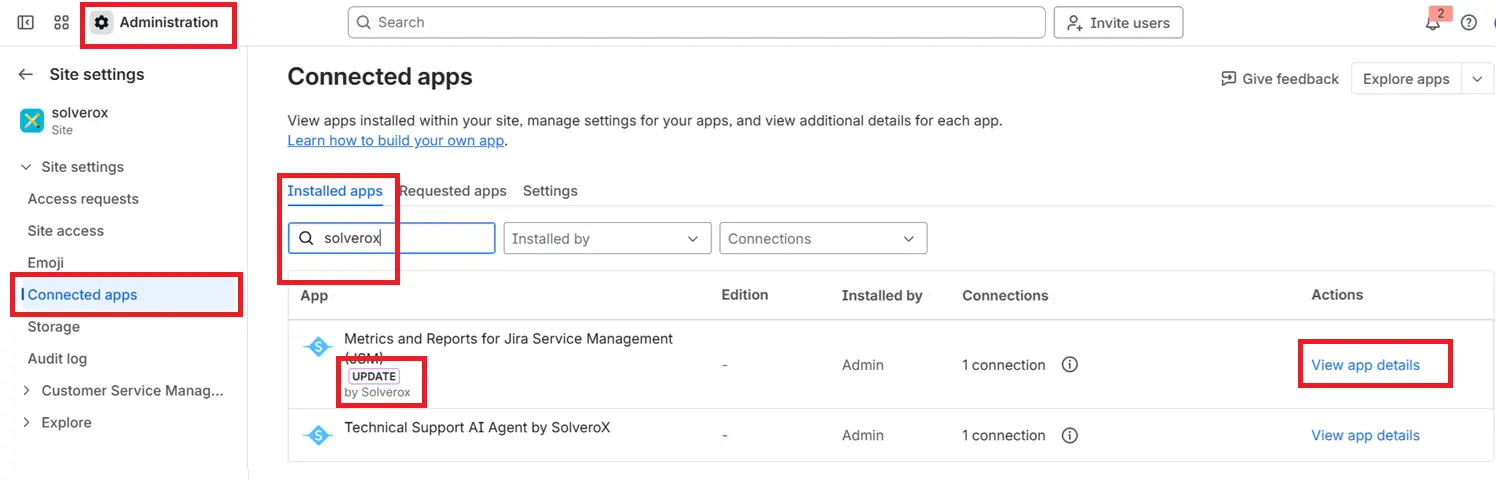1496x480 pixels.
Task: Click the Connections column header
Action: pos(1005,295)
